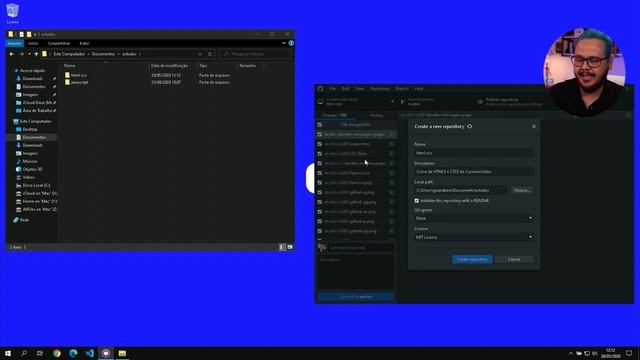This screenshot has width=640, height=360.
Task: Go back in File Explorer
Action: (x=11, y=54)
